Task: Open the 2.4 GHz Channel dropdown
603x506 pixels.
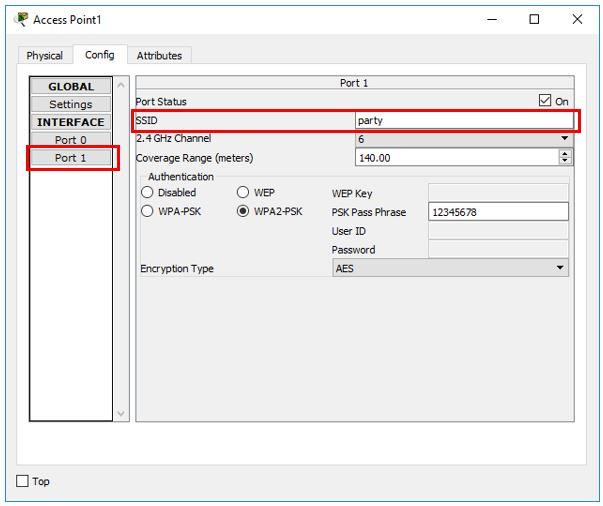Action: (463, 139)
